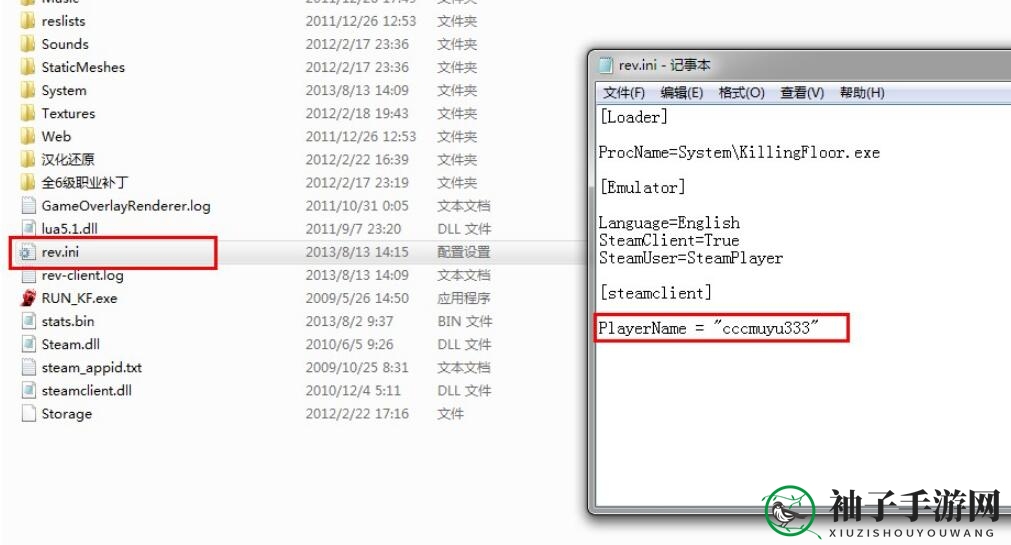Viewport: 1011px width, 545px height.
Task: Click the Storage blank file icon
Action: [28, 413]
